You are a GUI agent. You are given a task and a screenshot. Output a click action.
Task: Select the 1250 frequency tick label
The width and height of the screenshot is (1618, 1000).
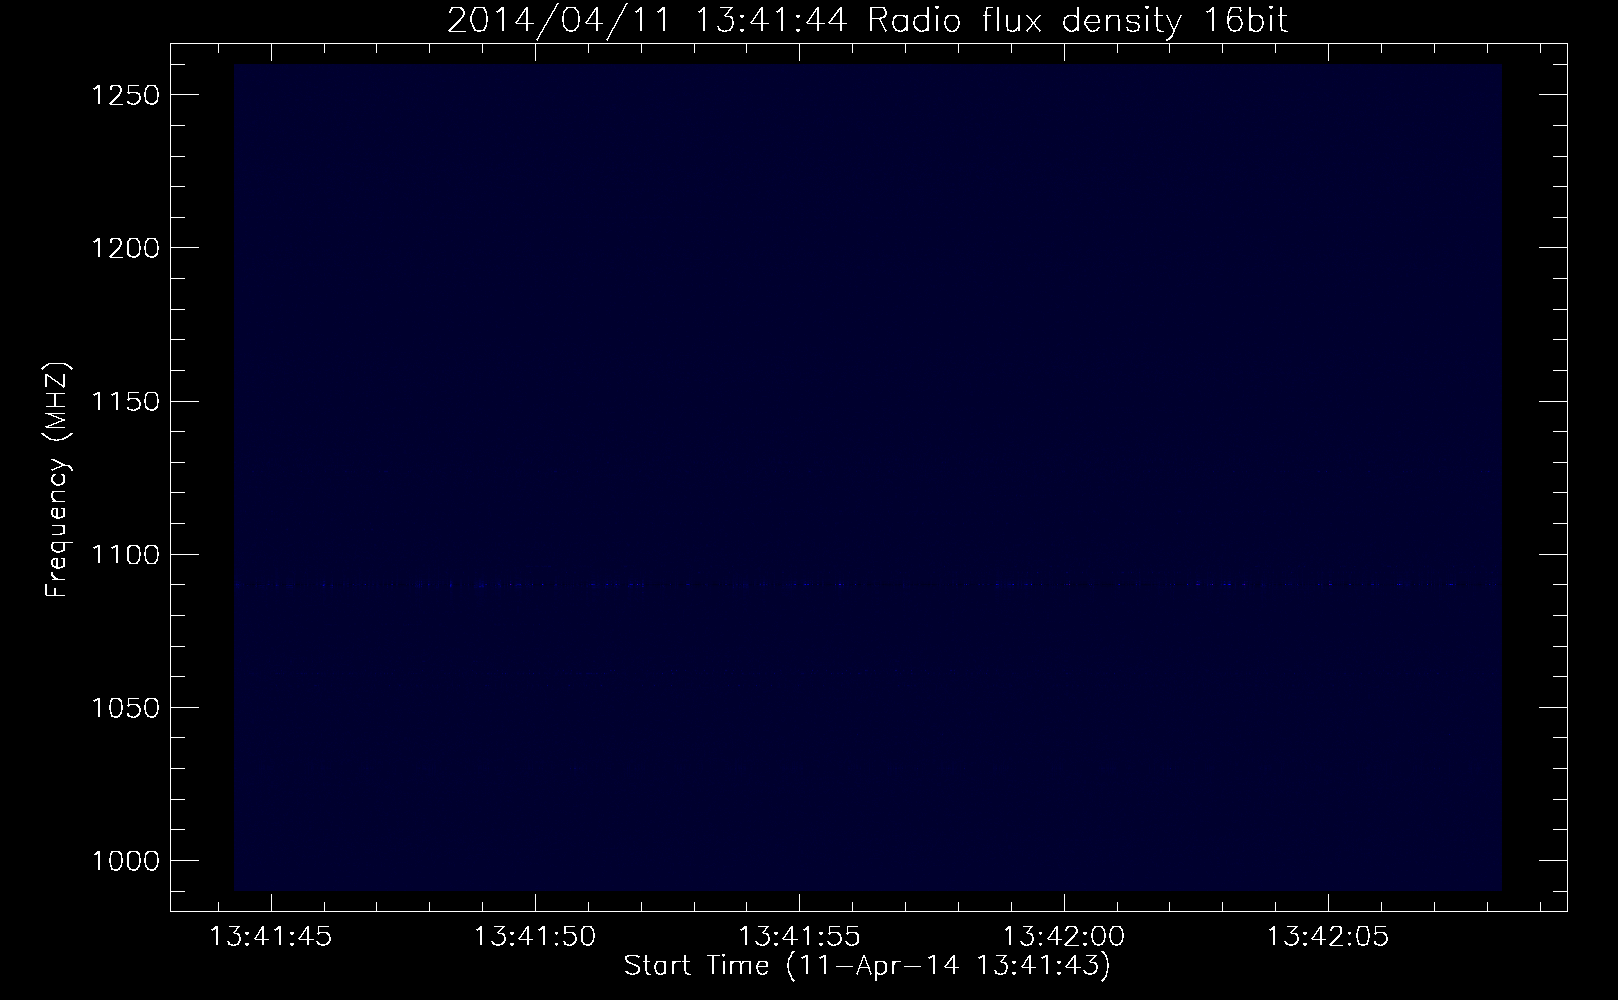click(125, 95)
